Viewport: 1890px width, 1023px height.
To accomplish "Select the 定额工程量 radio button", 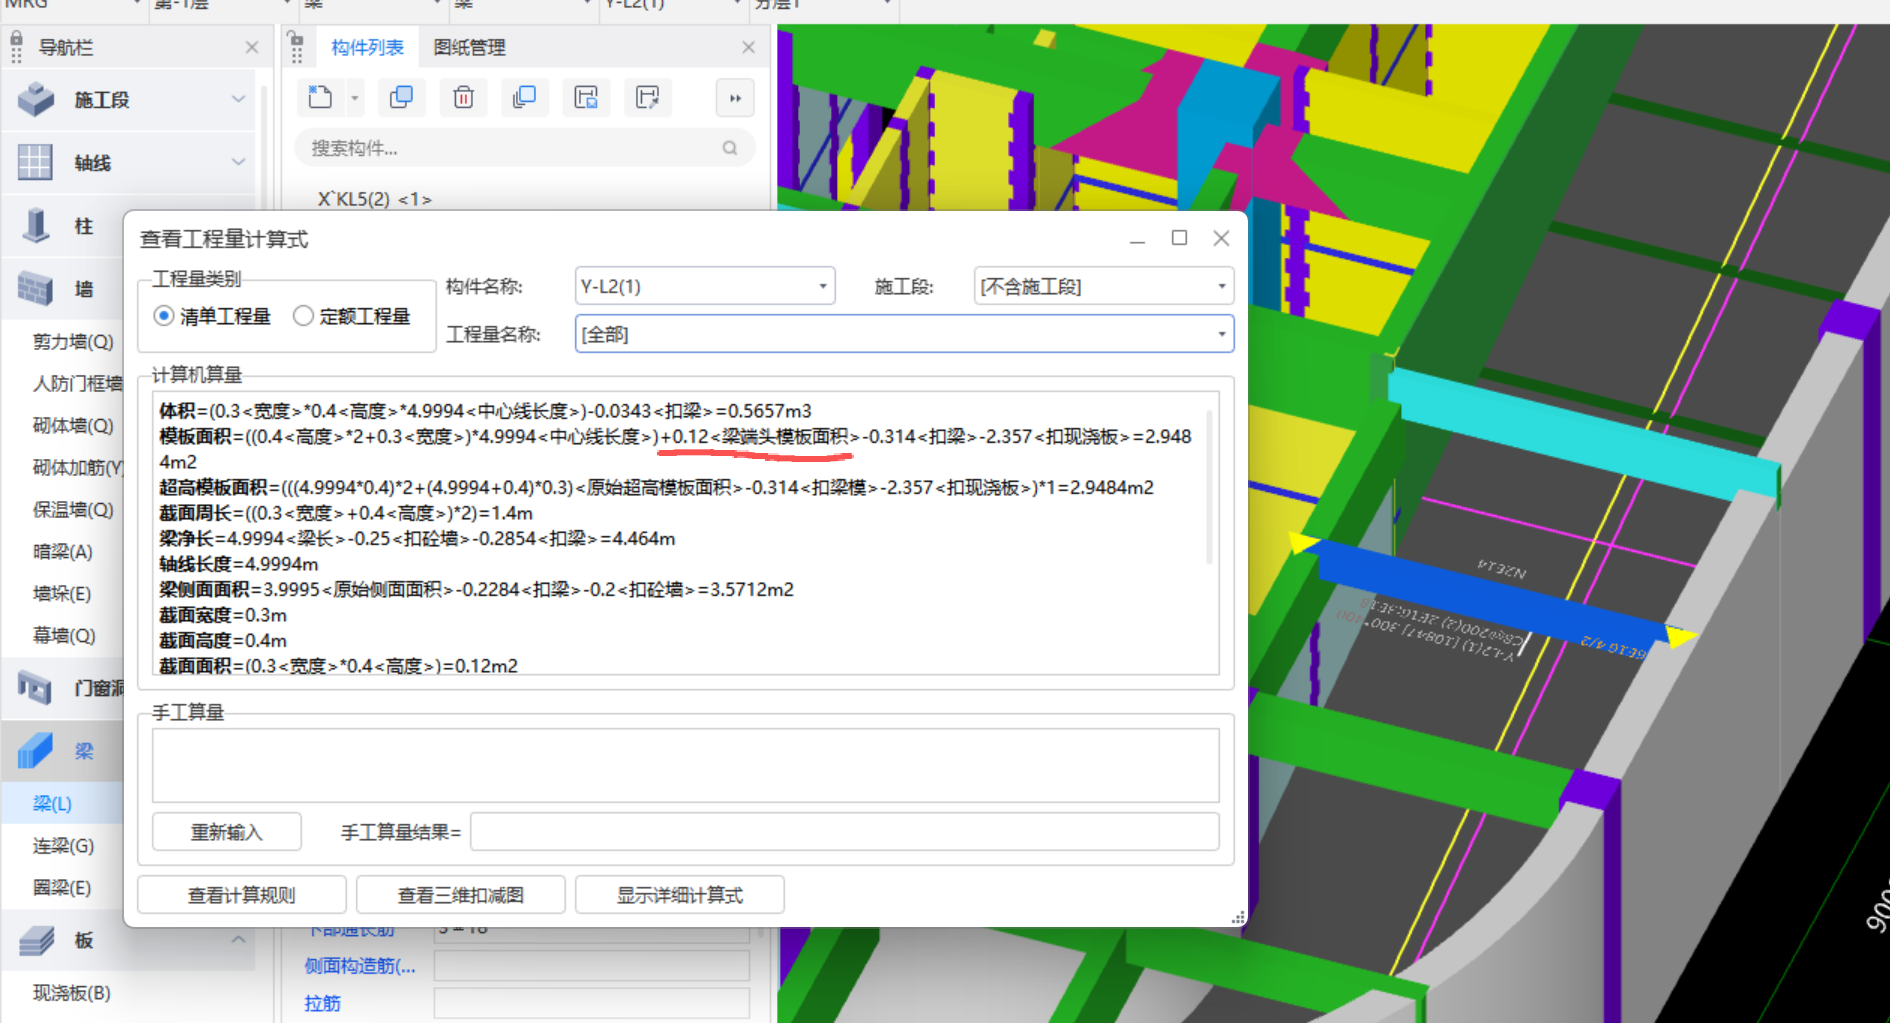I will (x=303, y=316).
